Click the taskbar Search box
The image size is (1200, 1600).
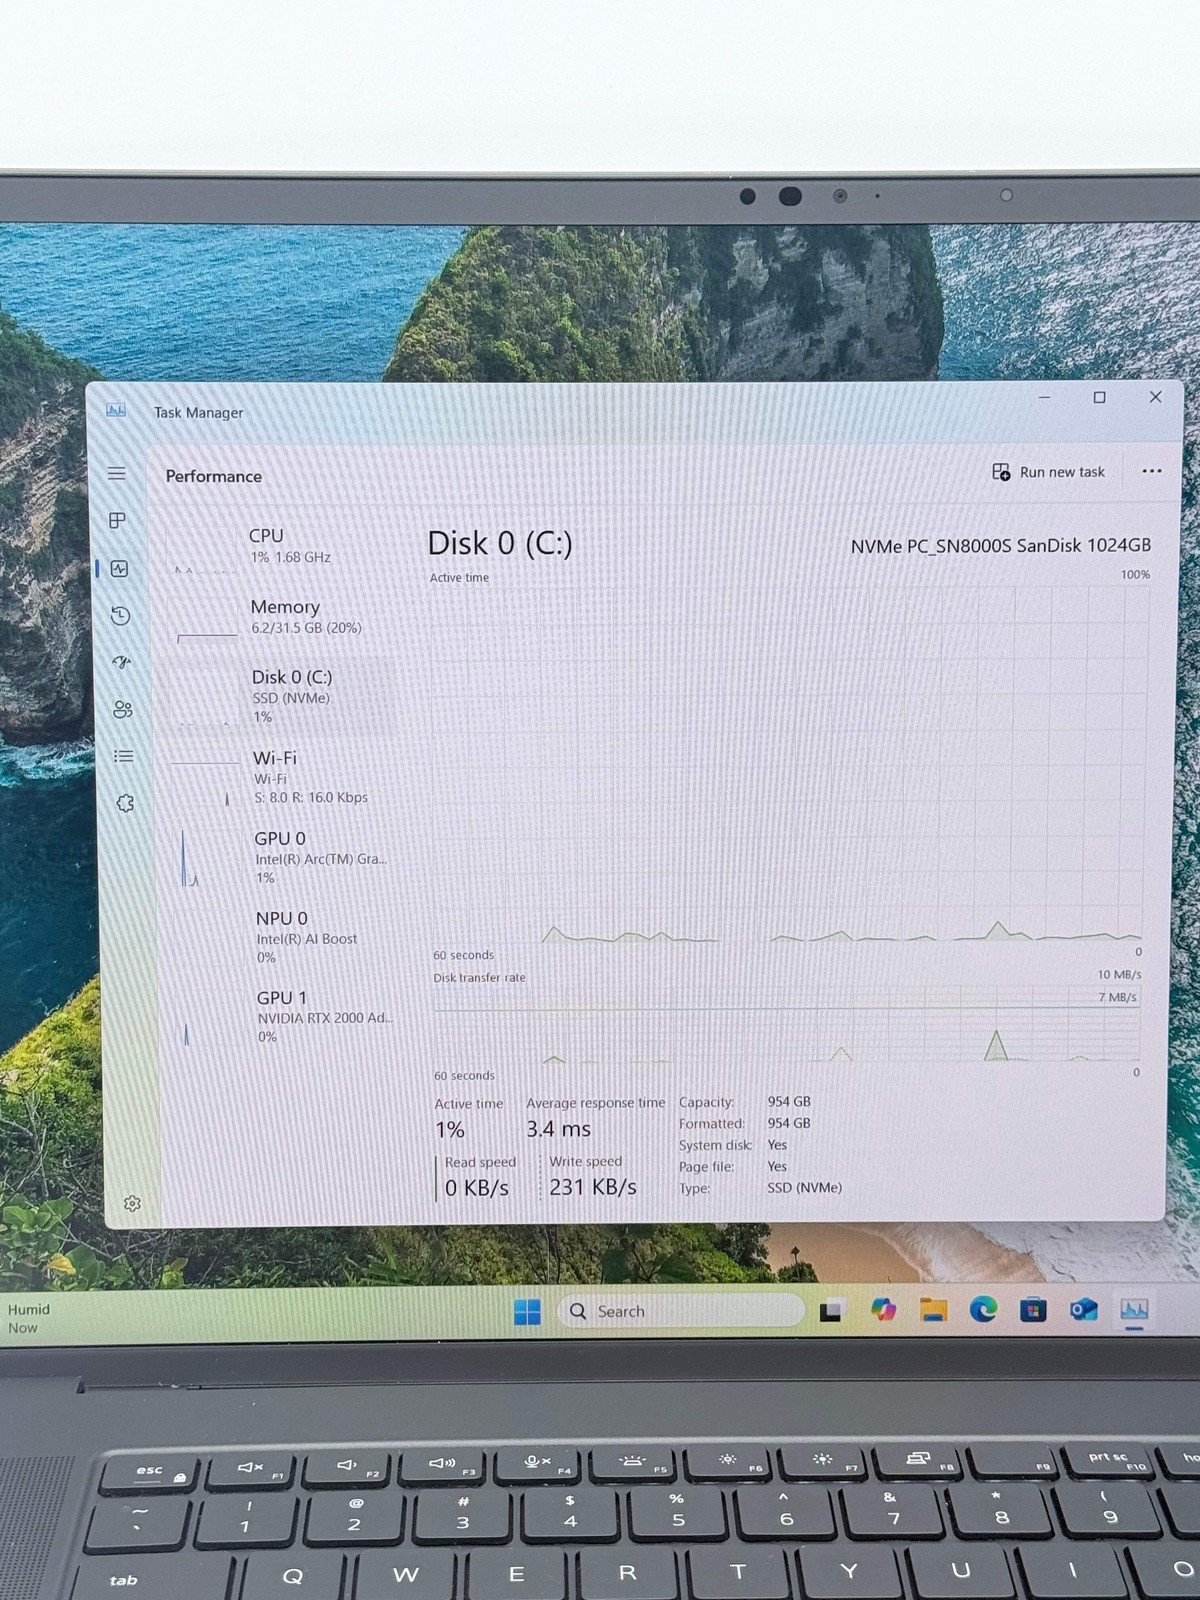click(681, 1311)
